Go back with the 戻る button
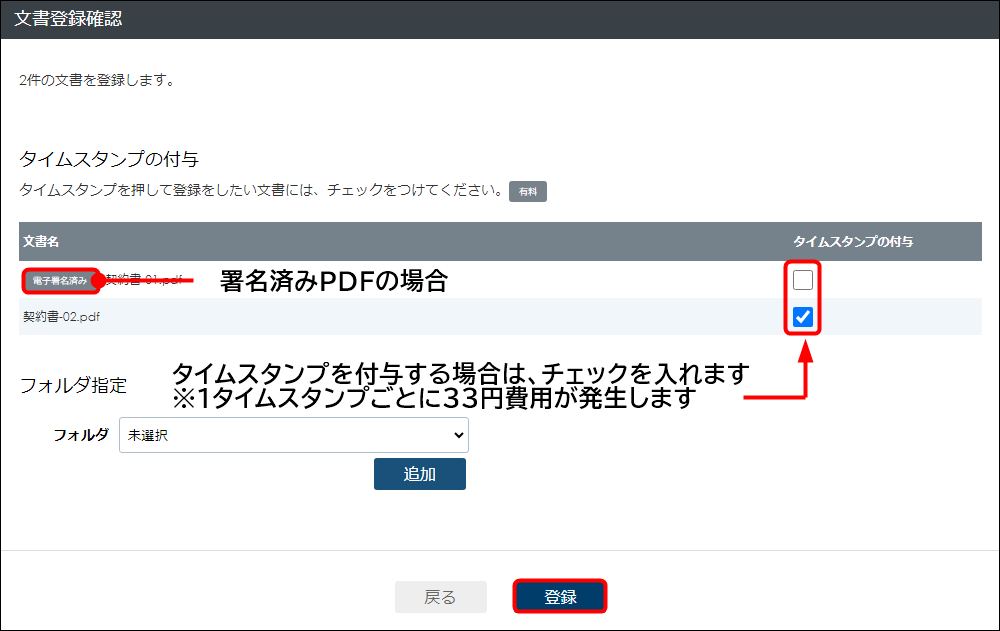The image size is (1000, 631). 440,597
